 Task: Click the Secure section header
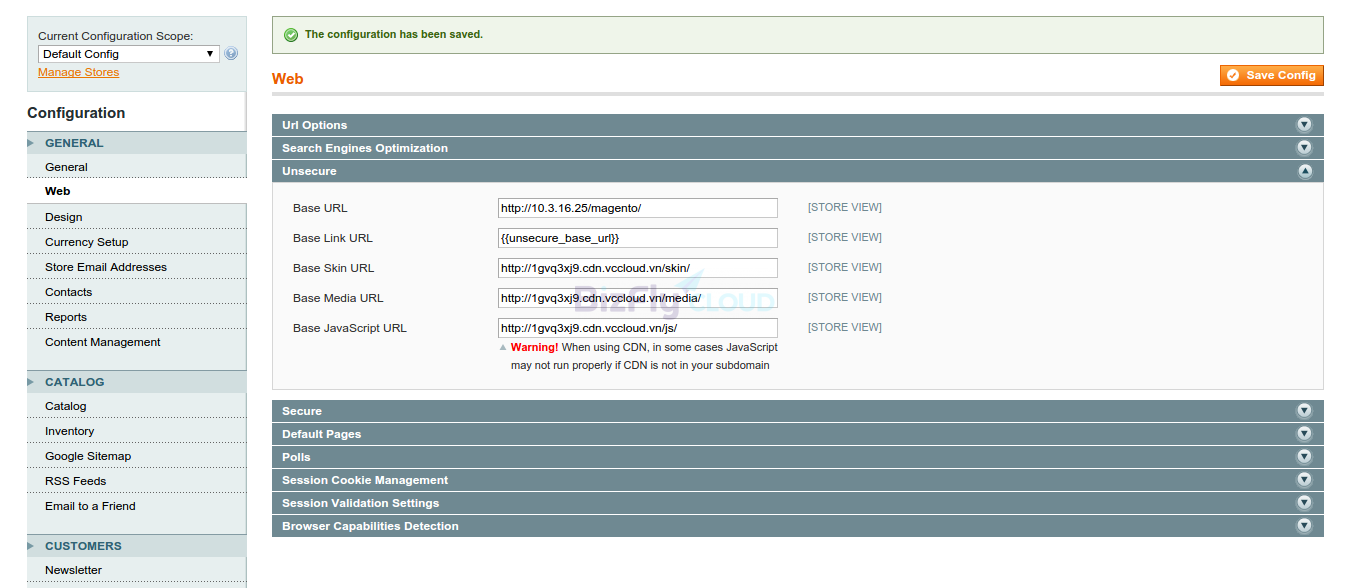coord(797,411)
